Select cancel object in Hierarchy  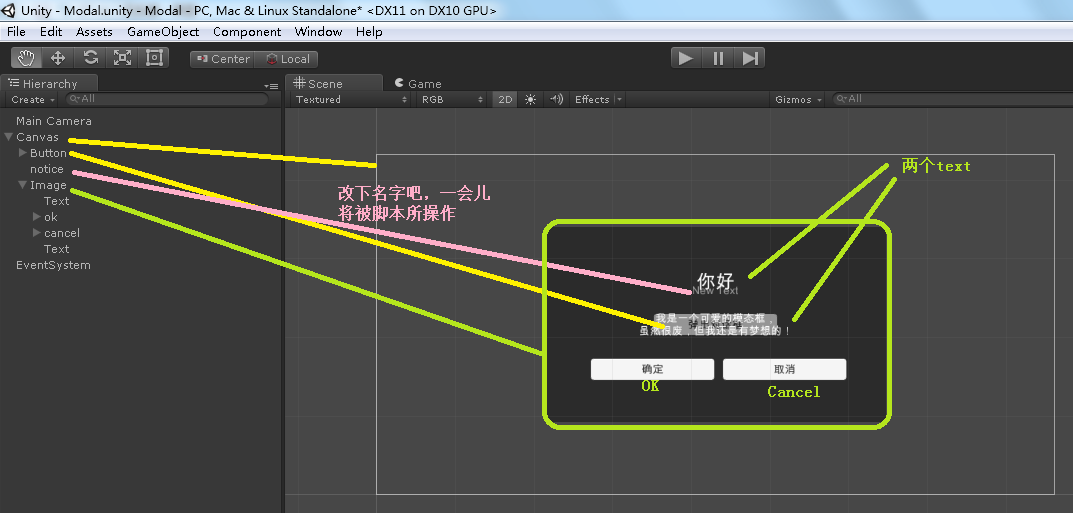coord(62,233)
